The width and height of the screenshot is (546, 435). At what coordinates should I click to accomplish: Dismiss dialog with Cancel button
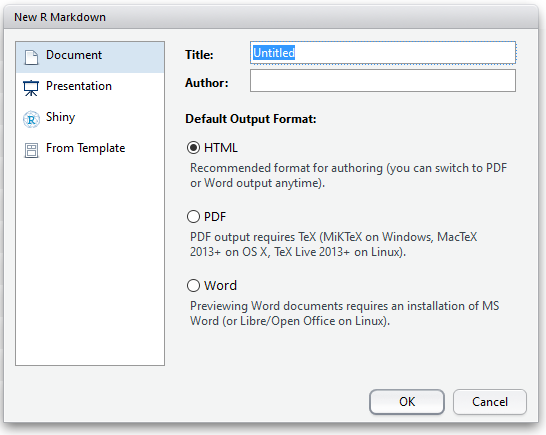pos(490,402)
